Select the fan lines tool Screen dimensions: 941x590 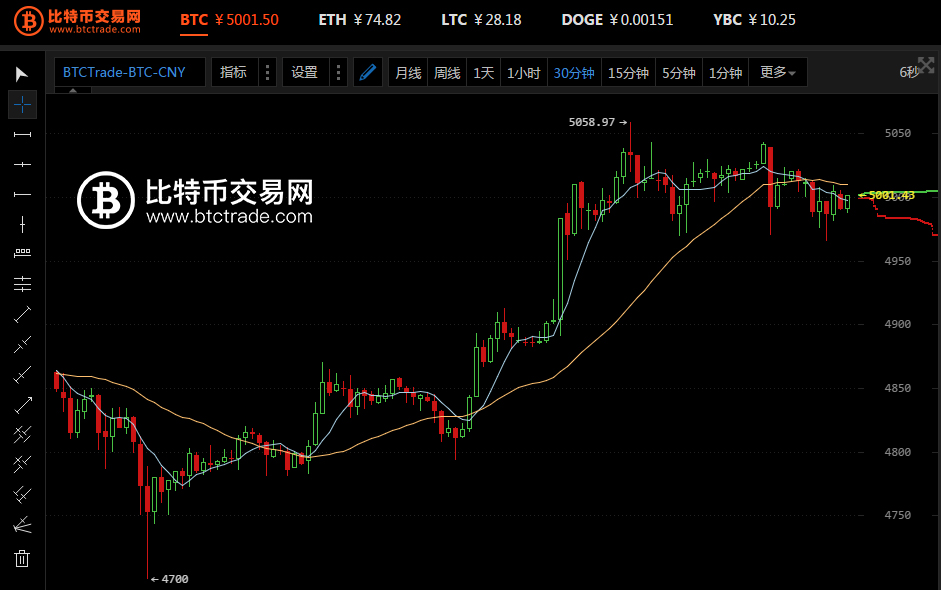[22, 526]
